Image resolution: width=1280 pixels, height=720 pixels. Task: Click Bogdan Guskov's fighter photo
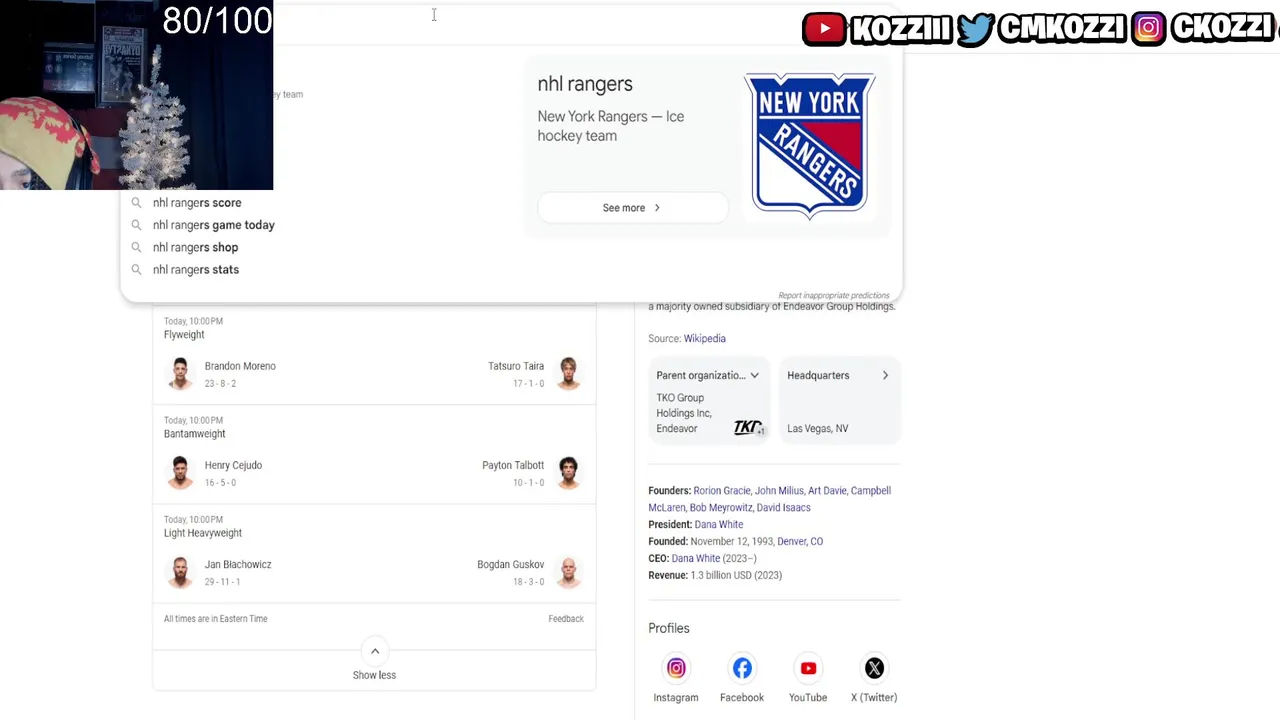(568, 572)
